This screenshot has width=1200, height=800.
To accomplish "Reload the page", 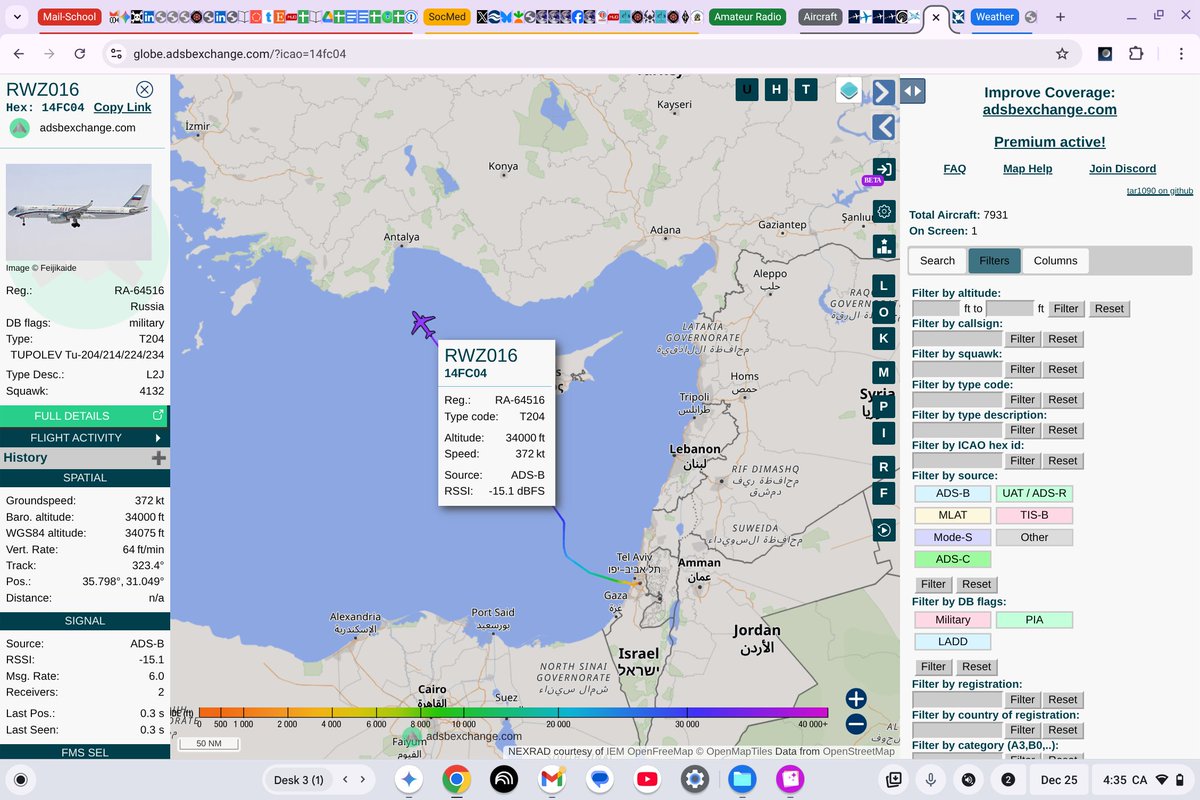I will click(x=80, y=54).
